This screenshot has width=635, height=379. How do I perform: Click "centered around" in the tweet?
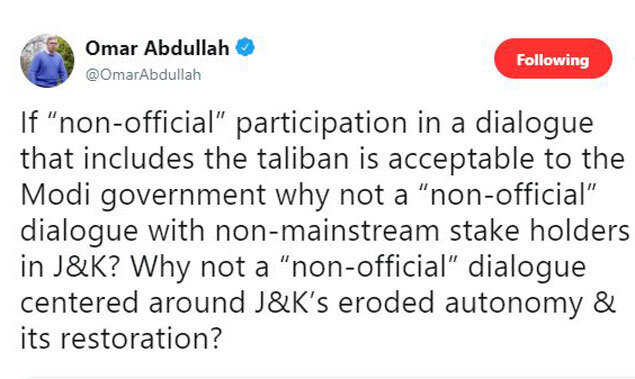(x=133, y=303)
